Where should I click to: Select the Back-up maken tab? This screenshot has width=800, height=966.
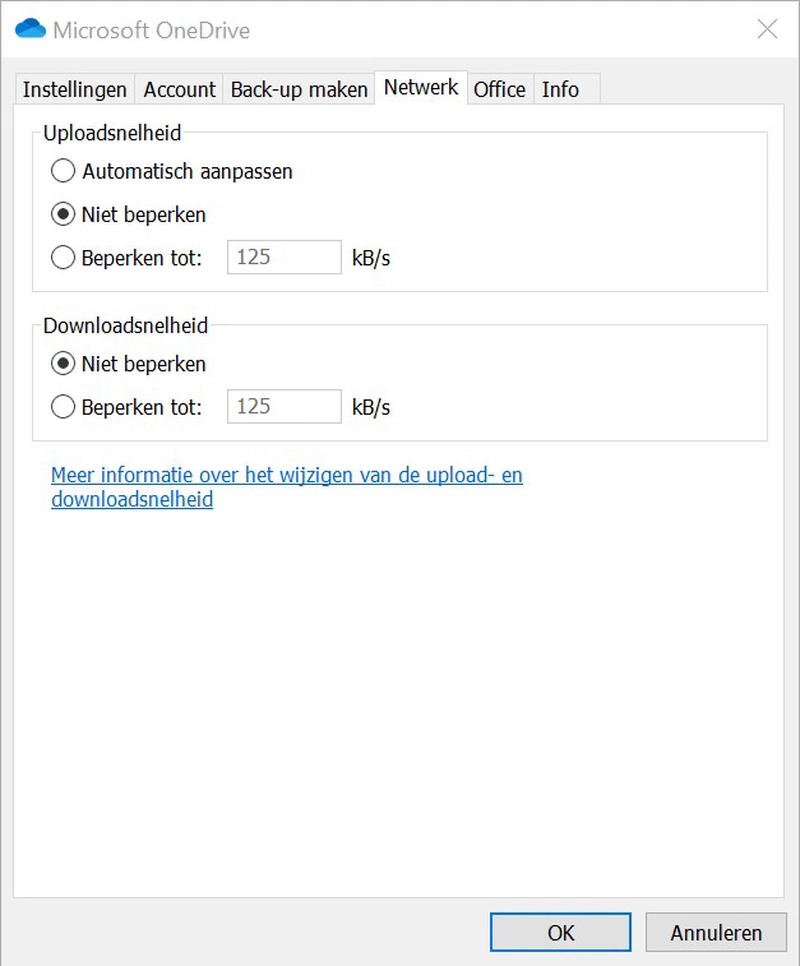[297, 89]
